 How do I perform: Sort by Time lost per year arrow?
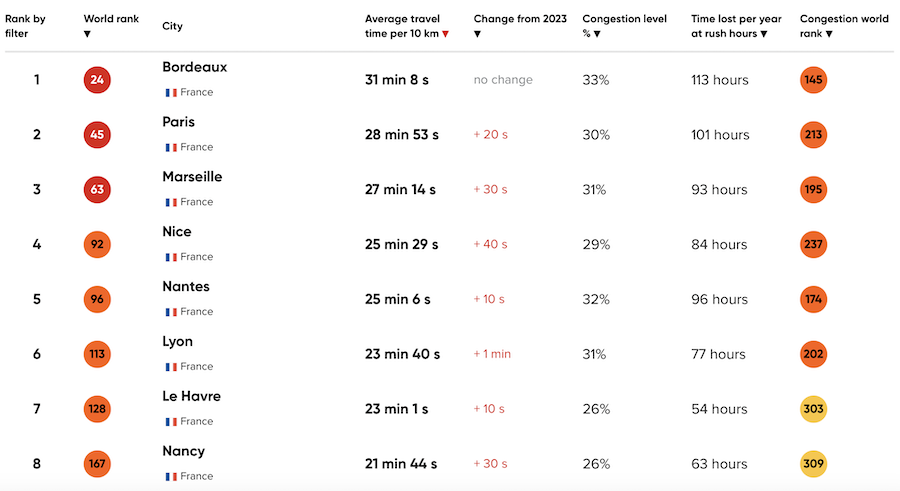pyautogui.click(x=764, y=34)
